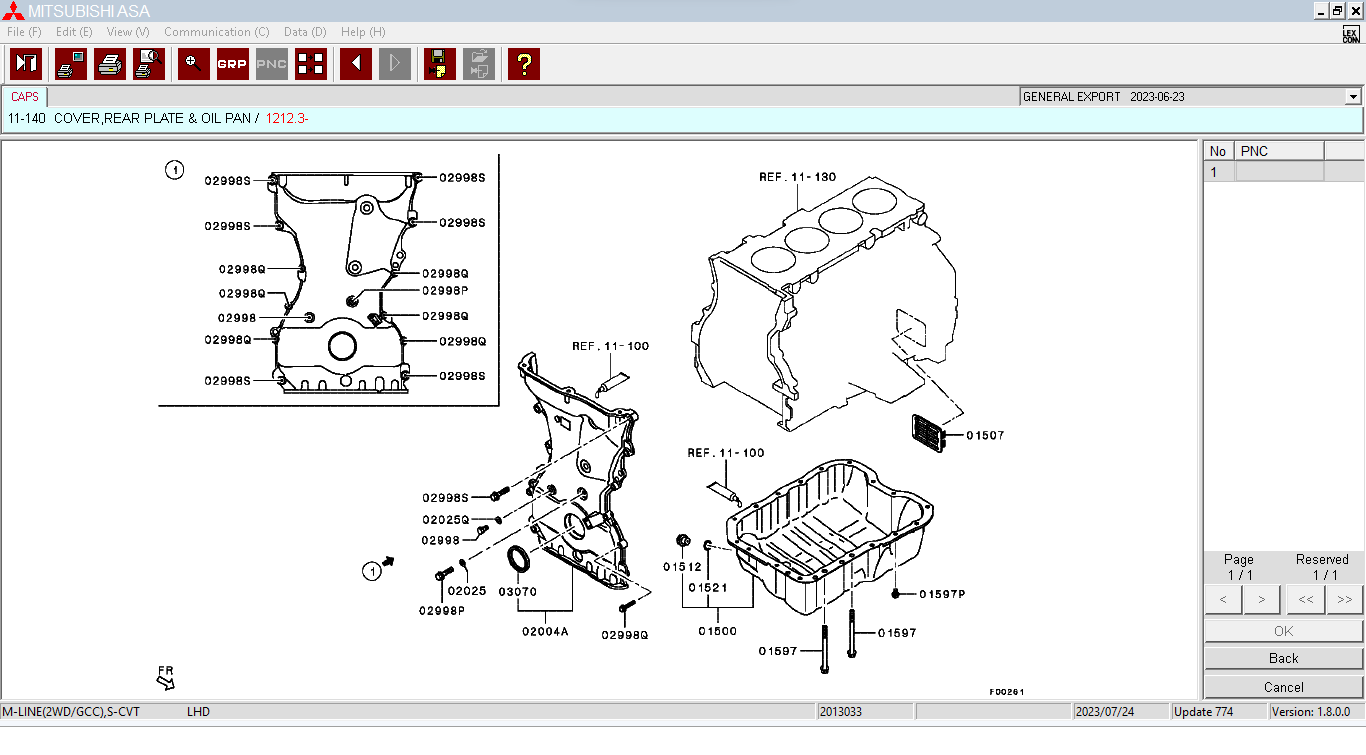Click the multi-illustration view icon
The image size is (1366, 755).
310,64
